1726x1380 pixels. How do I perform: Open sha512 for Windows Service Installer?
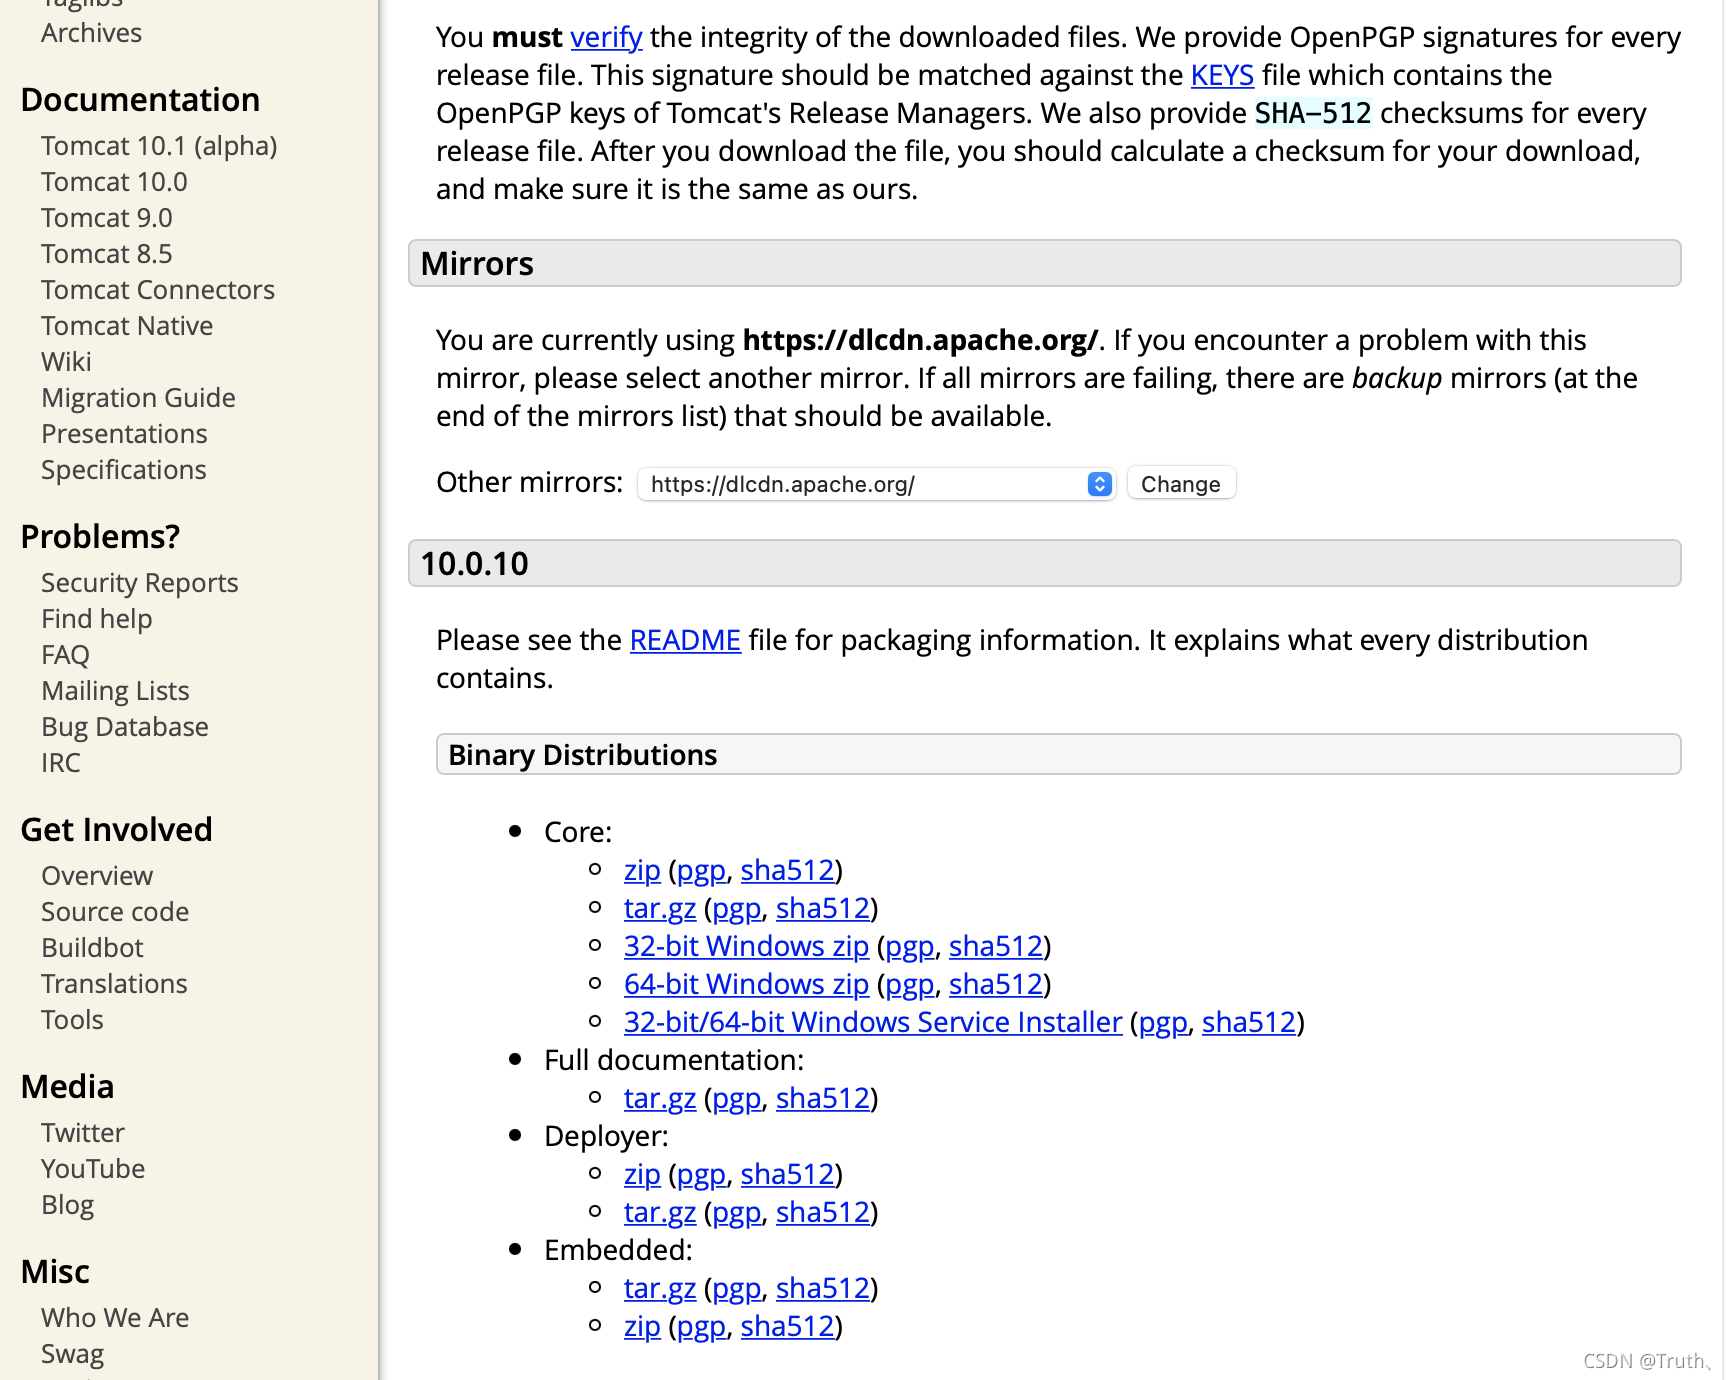[x=1249, y=1022]
